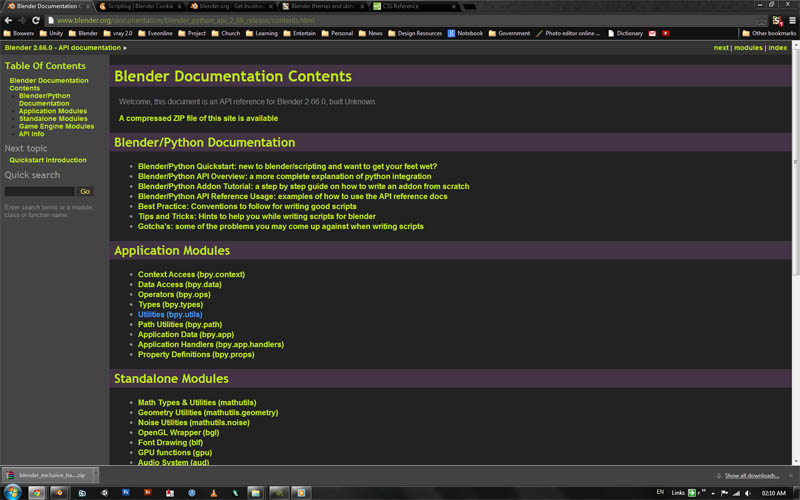The height and width of the screenshot is (500, 800).
Task: Click Blender 2.66.0 API documentation breadcrumb
Action: point(63,47)
